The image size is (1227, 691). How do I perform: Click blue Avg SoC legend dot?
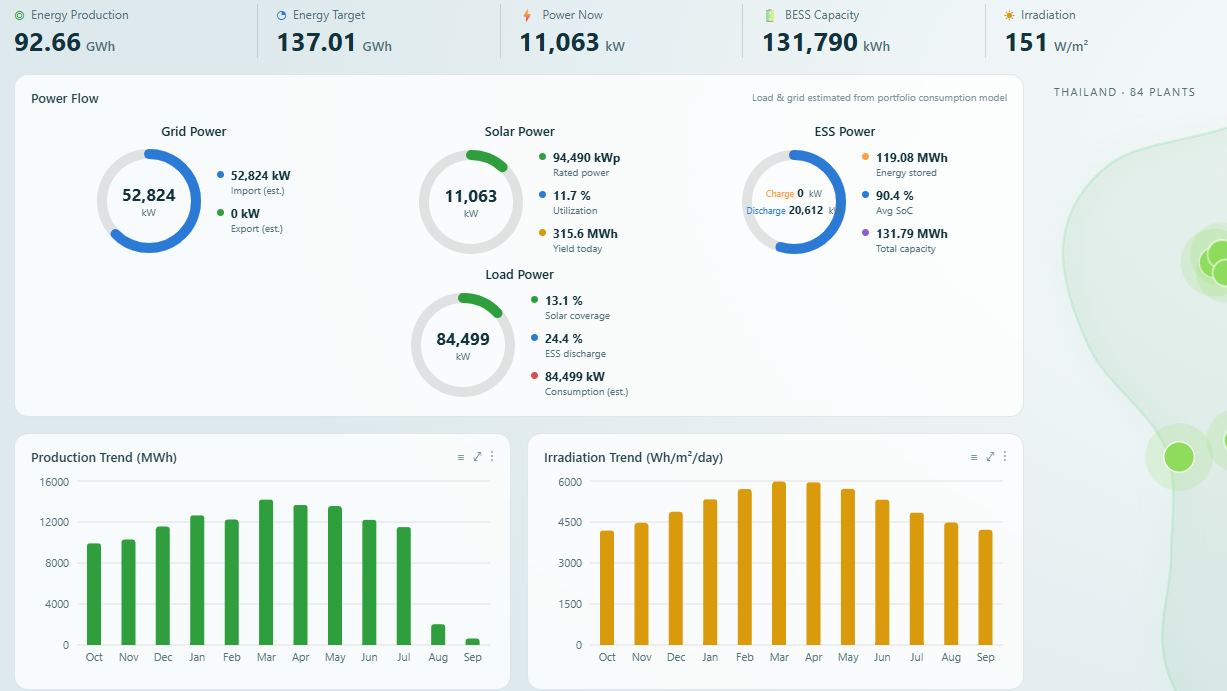[865, 195]
